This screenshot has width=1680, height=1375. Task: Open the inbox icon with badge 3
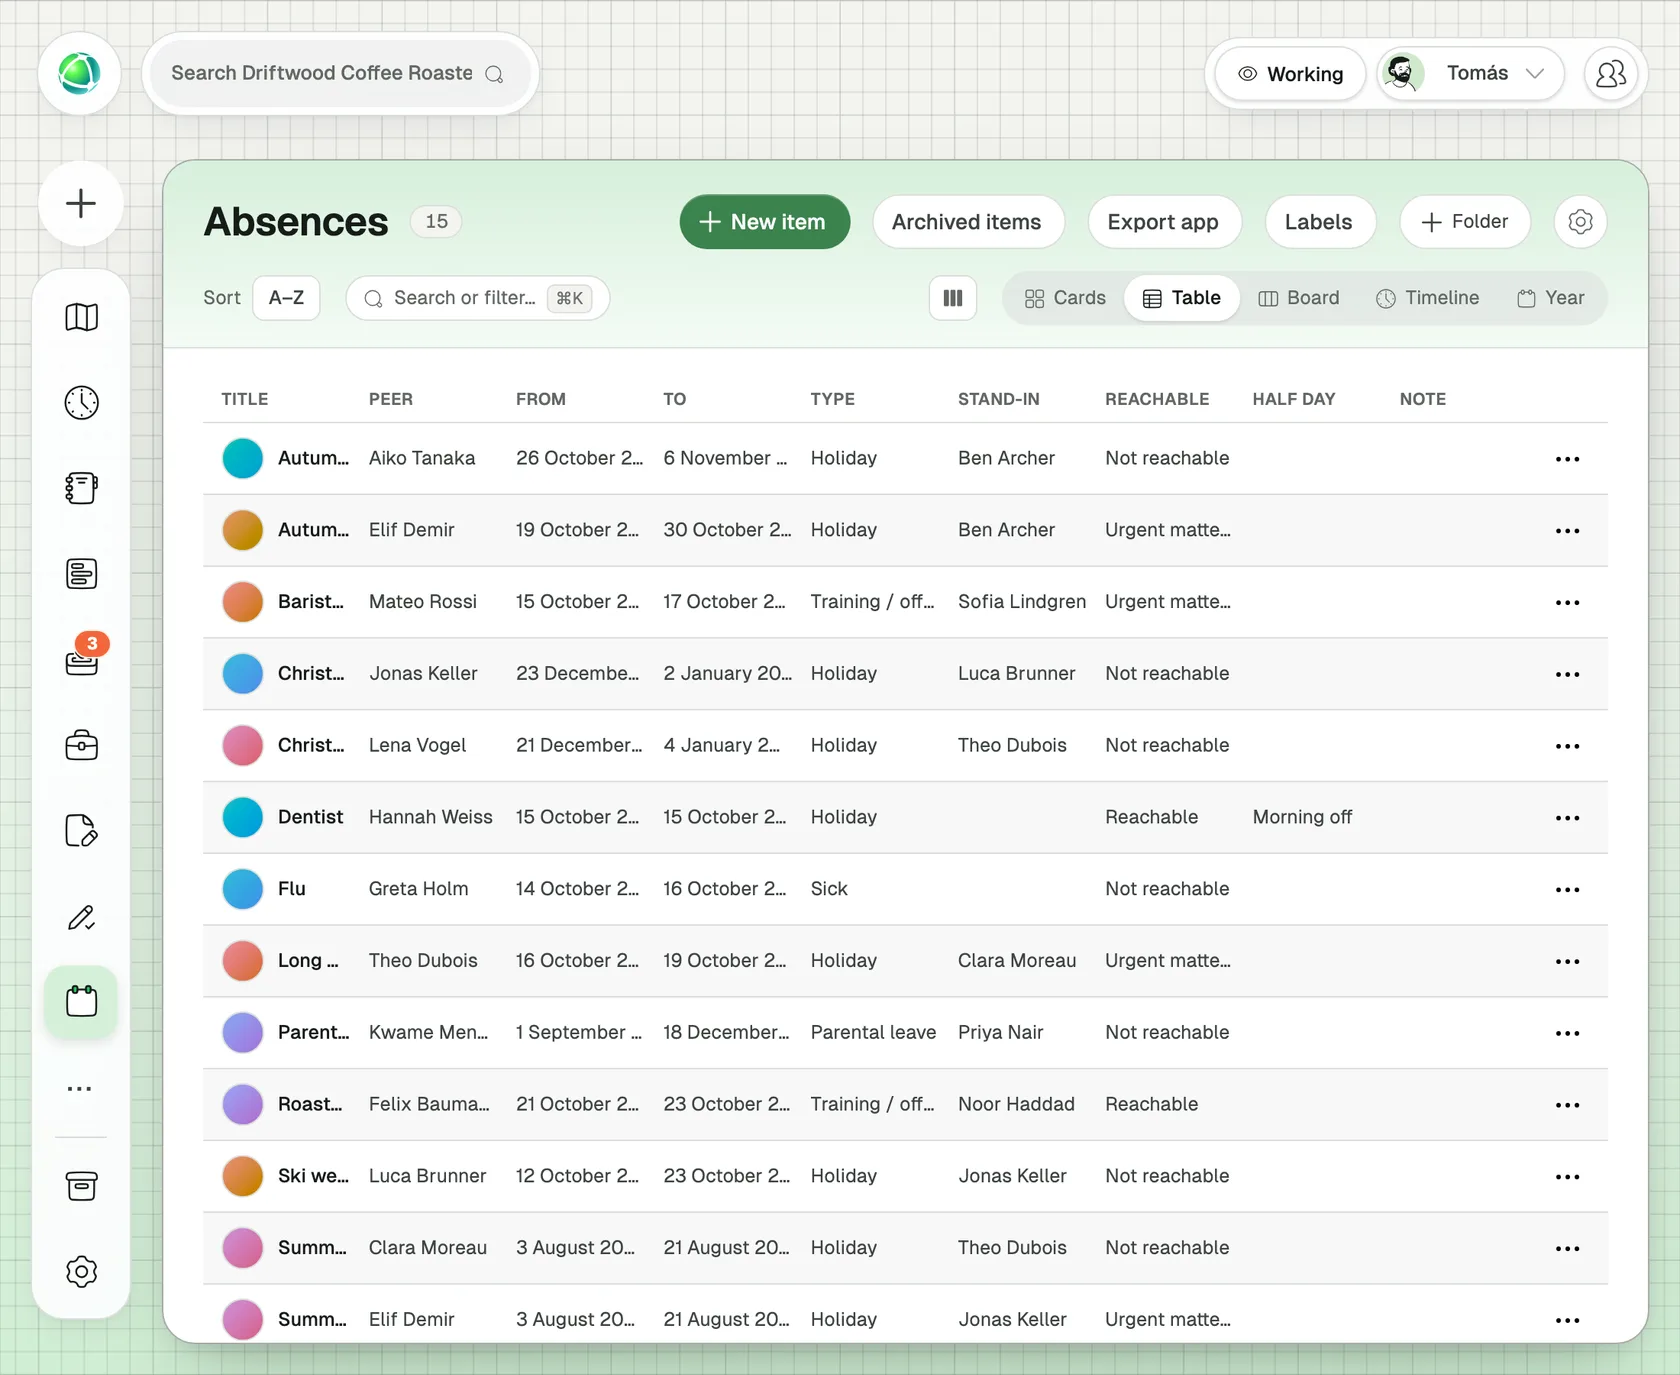point(81,660)
